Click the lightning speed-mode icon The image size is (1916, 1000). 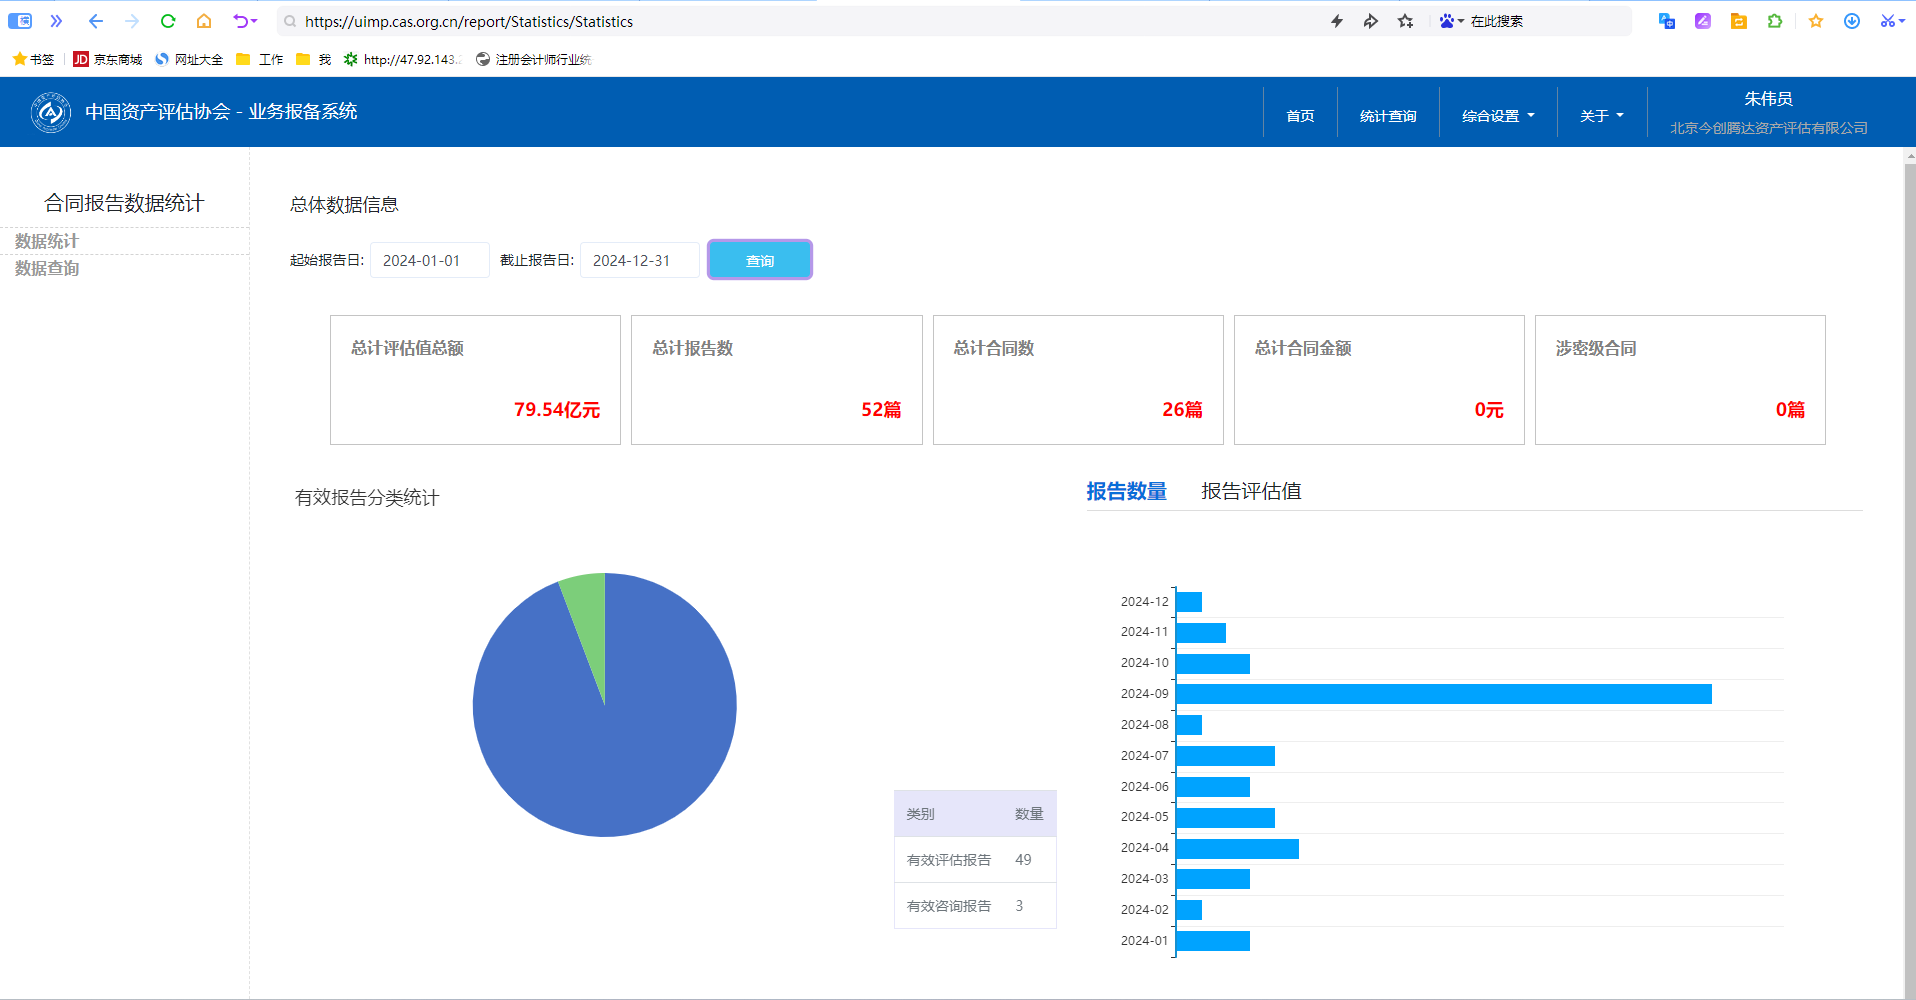1337,21
